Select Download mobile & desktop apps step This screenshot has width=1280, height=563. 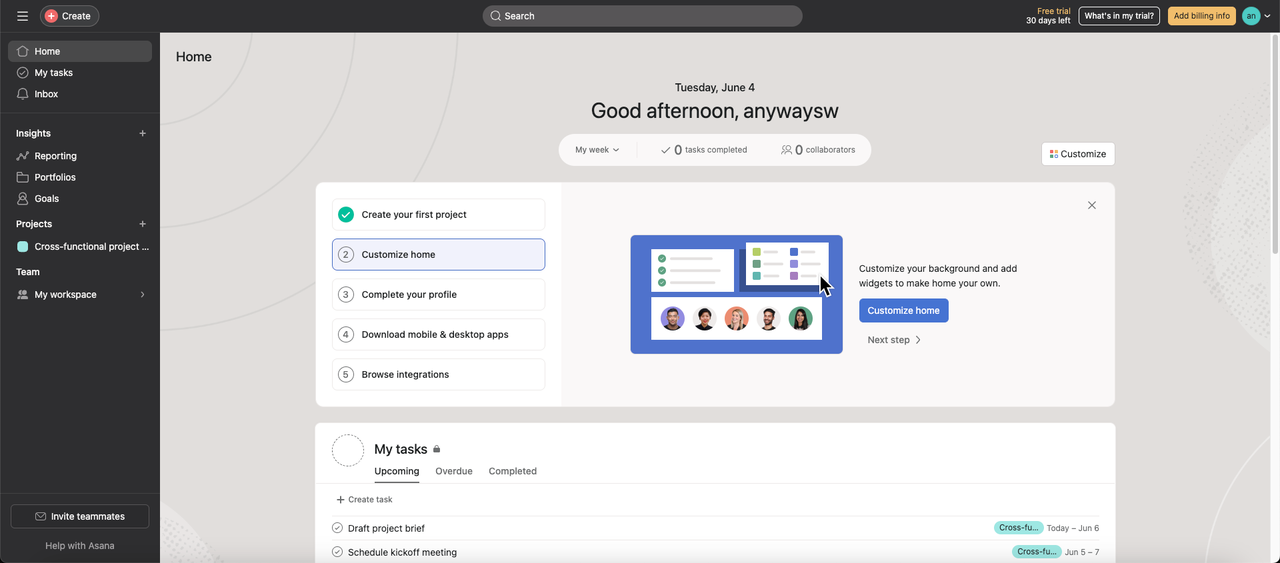pos(439,334)
